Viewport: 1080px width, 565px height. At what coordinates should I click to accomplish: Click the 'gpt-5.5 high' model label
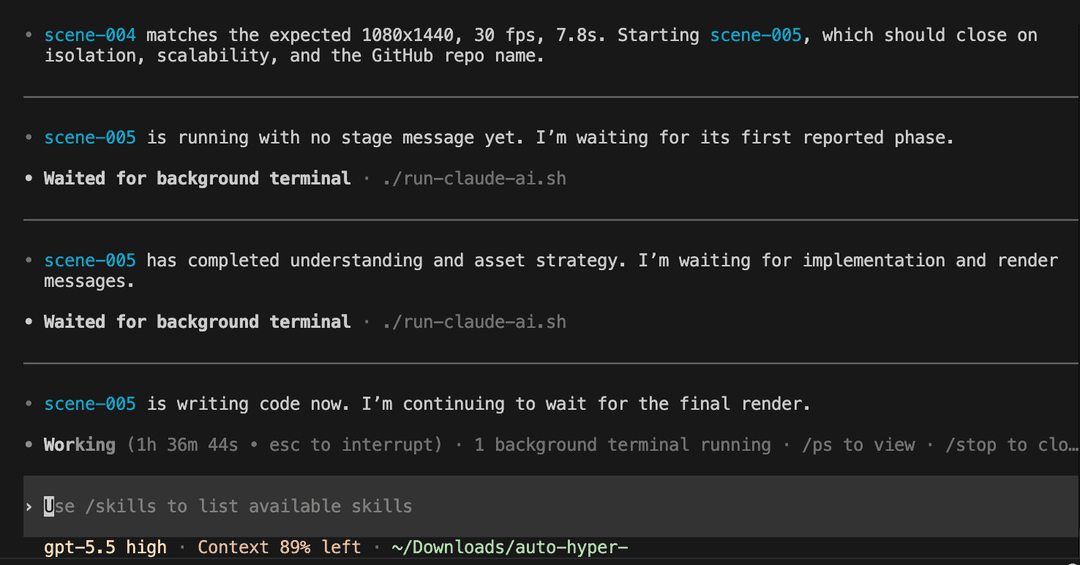click(x=105, y=547)
